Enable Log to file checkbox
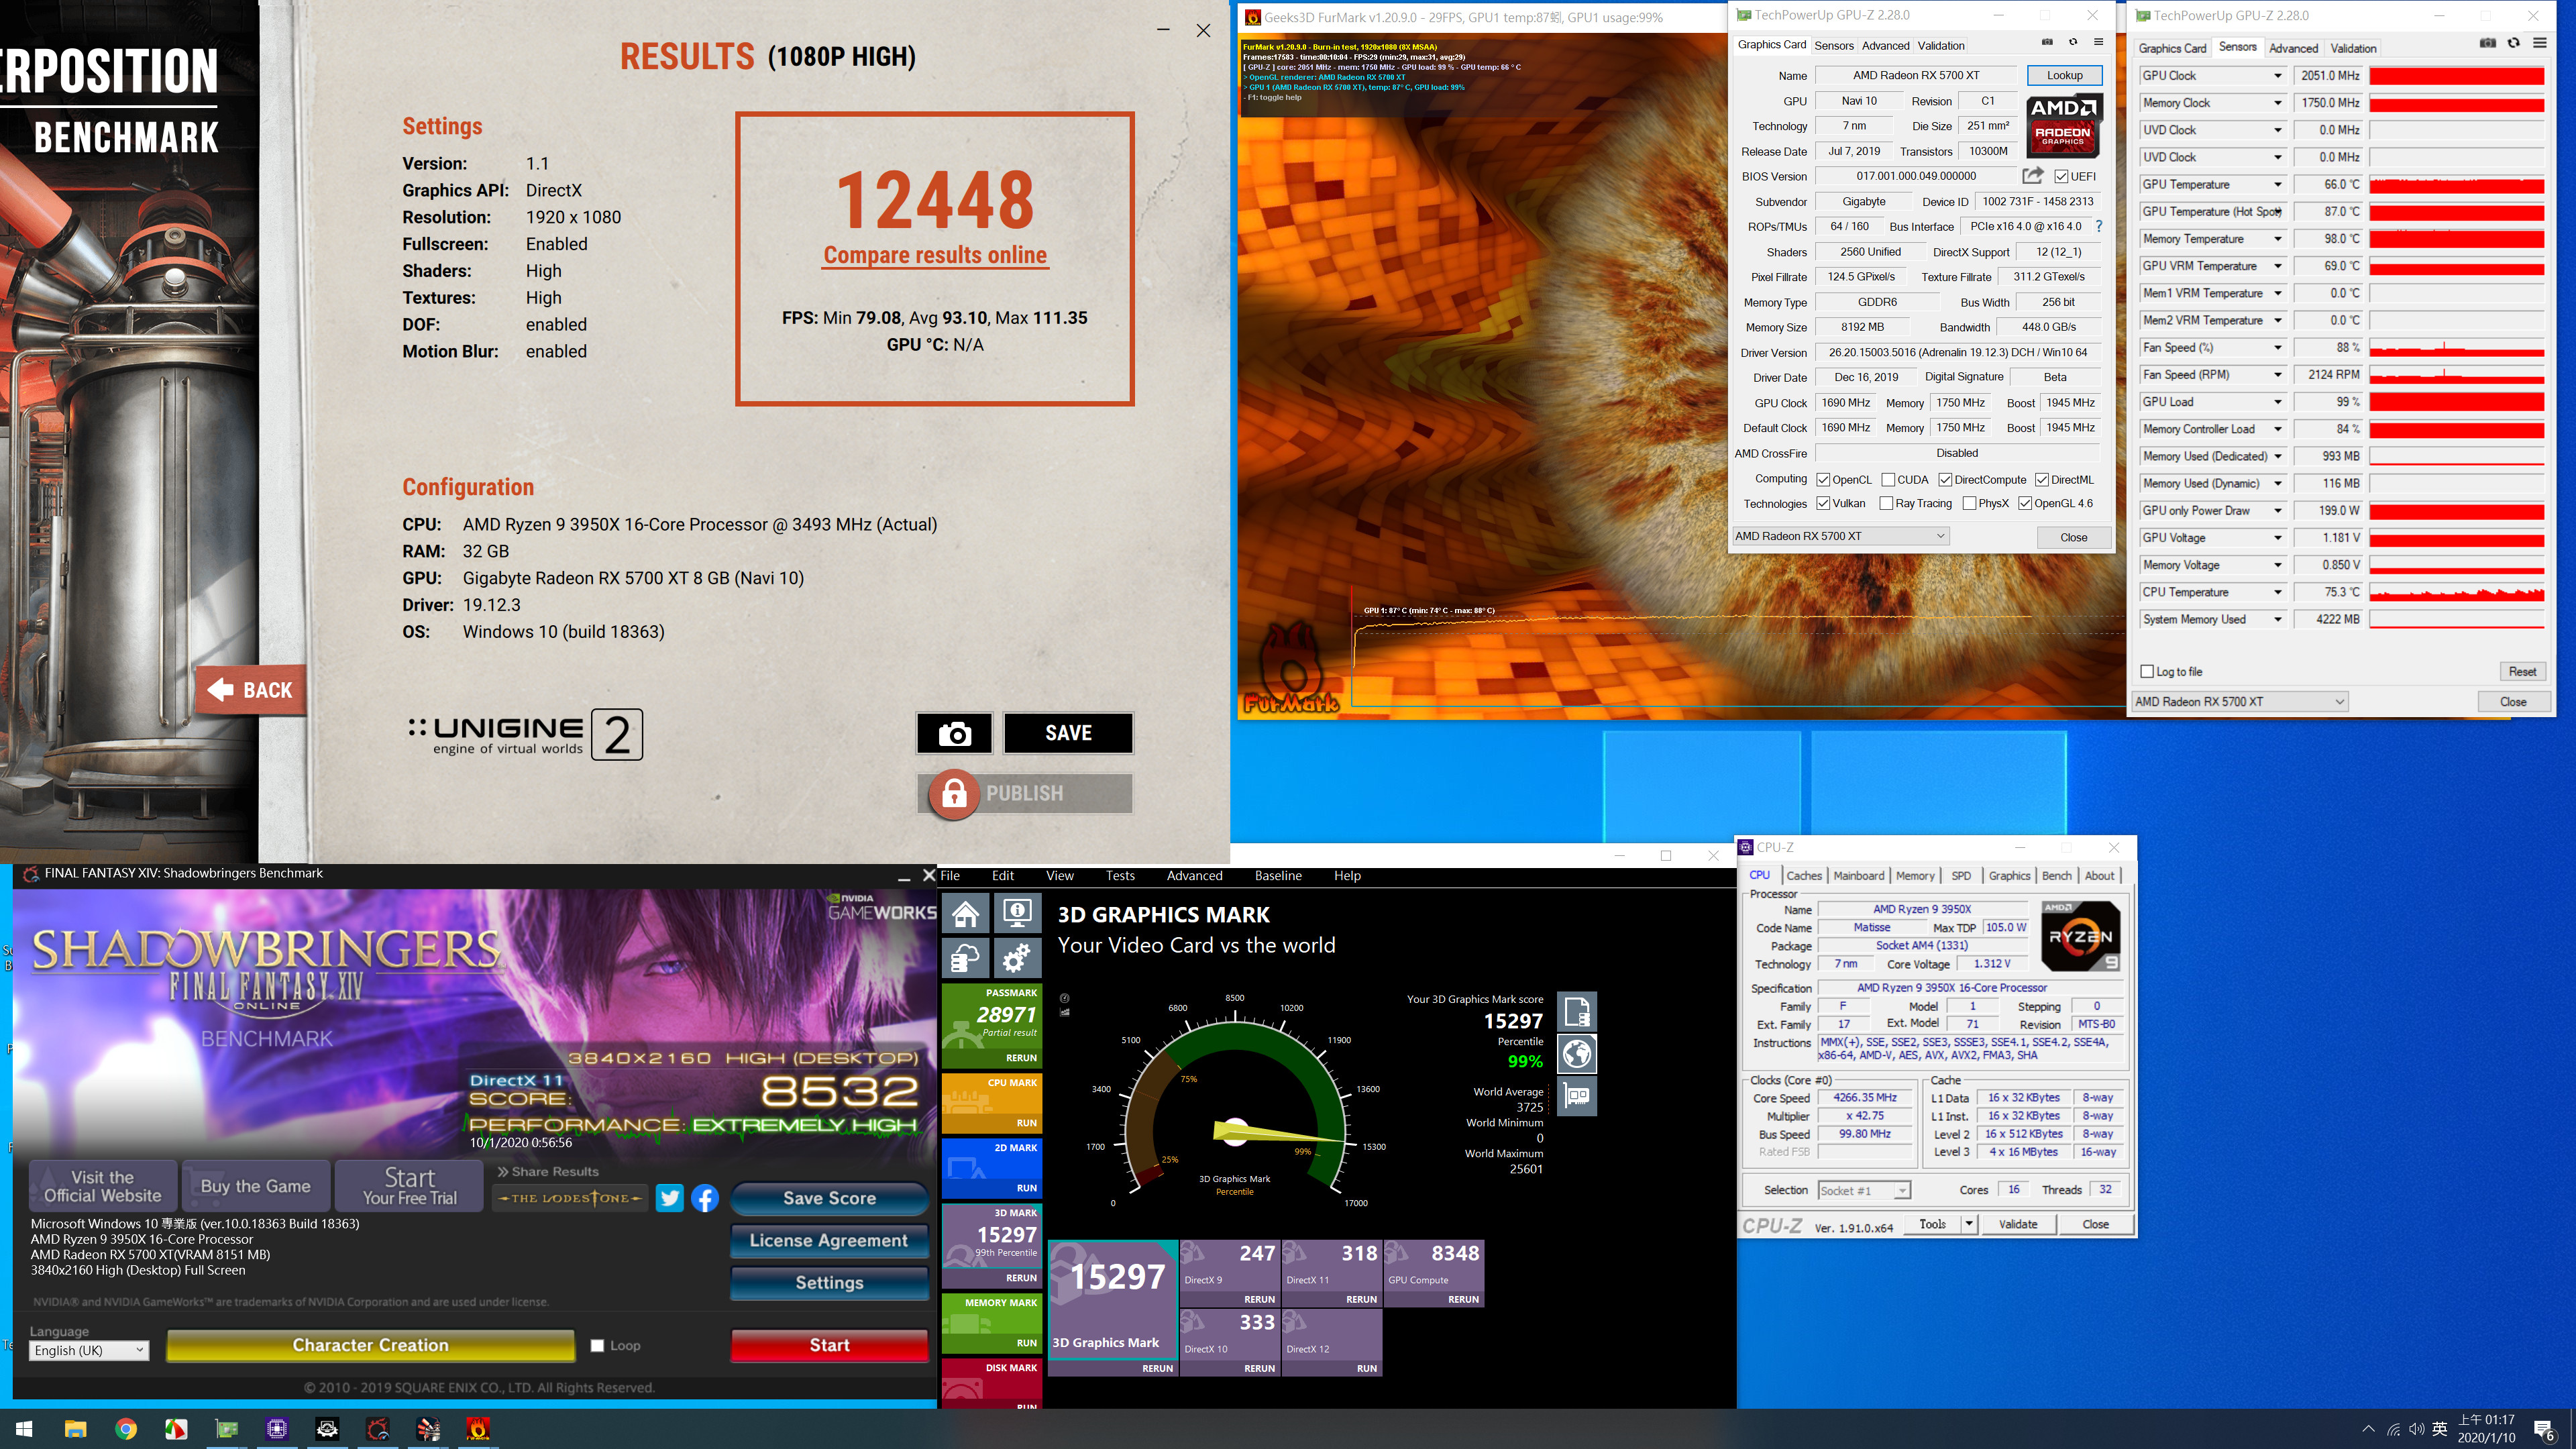This screenshot has width=2576, height=1449. point(2147,672)
